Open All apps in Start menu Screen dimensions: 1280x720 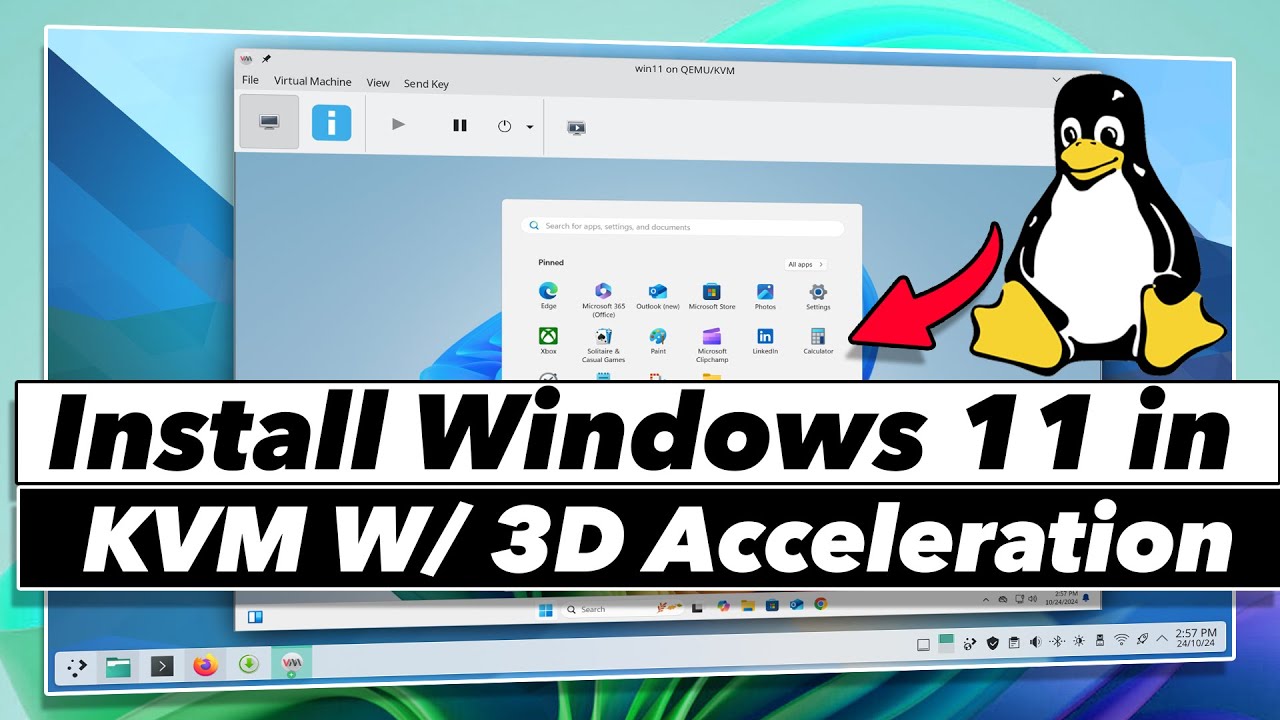(x=805, y=264)
